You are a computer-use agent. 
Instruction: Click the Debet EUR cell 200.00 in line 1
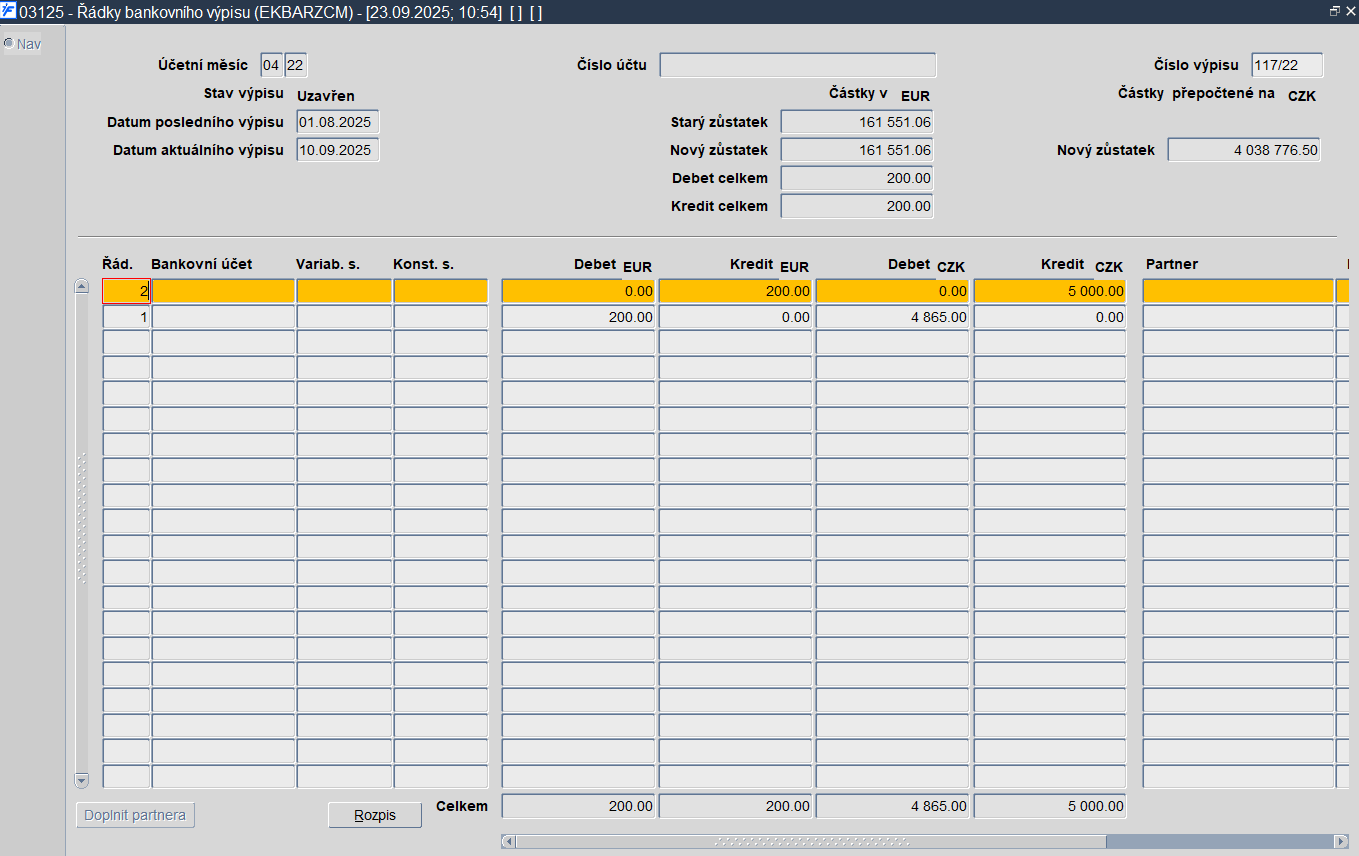tap(578, 317)
